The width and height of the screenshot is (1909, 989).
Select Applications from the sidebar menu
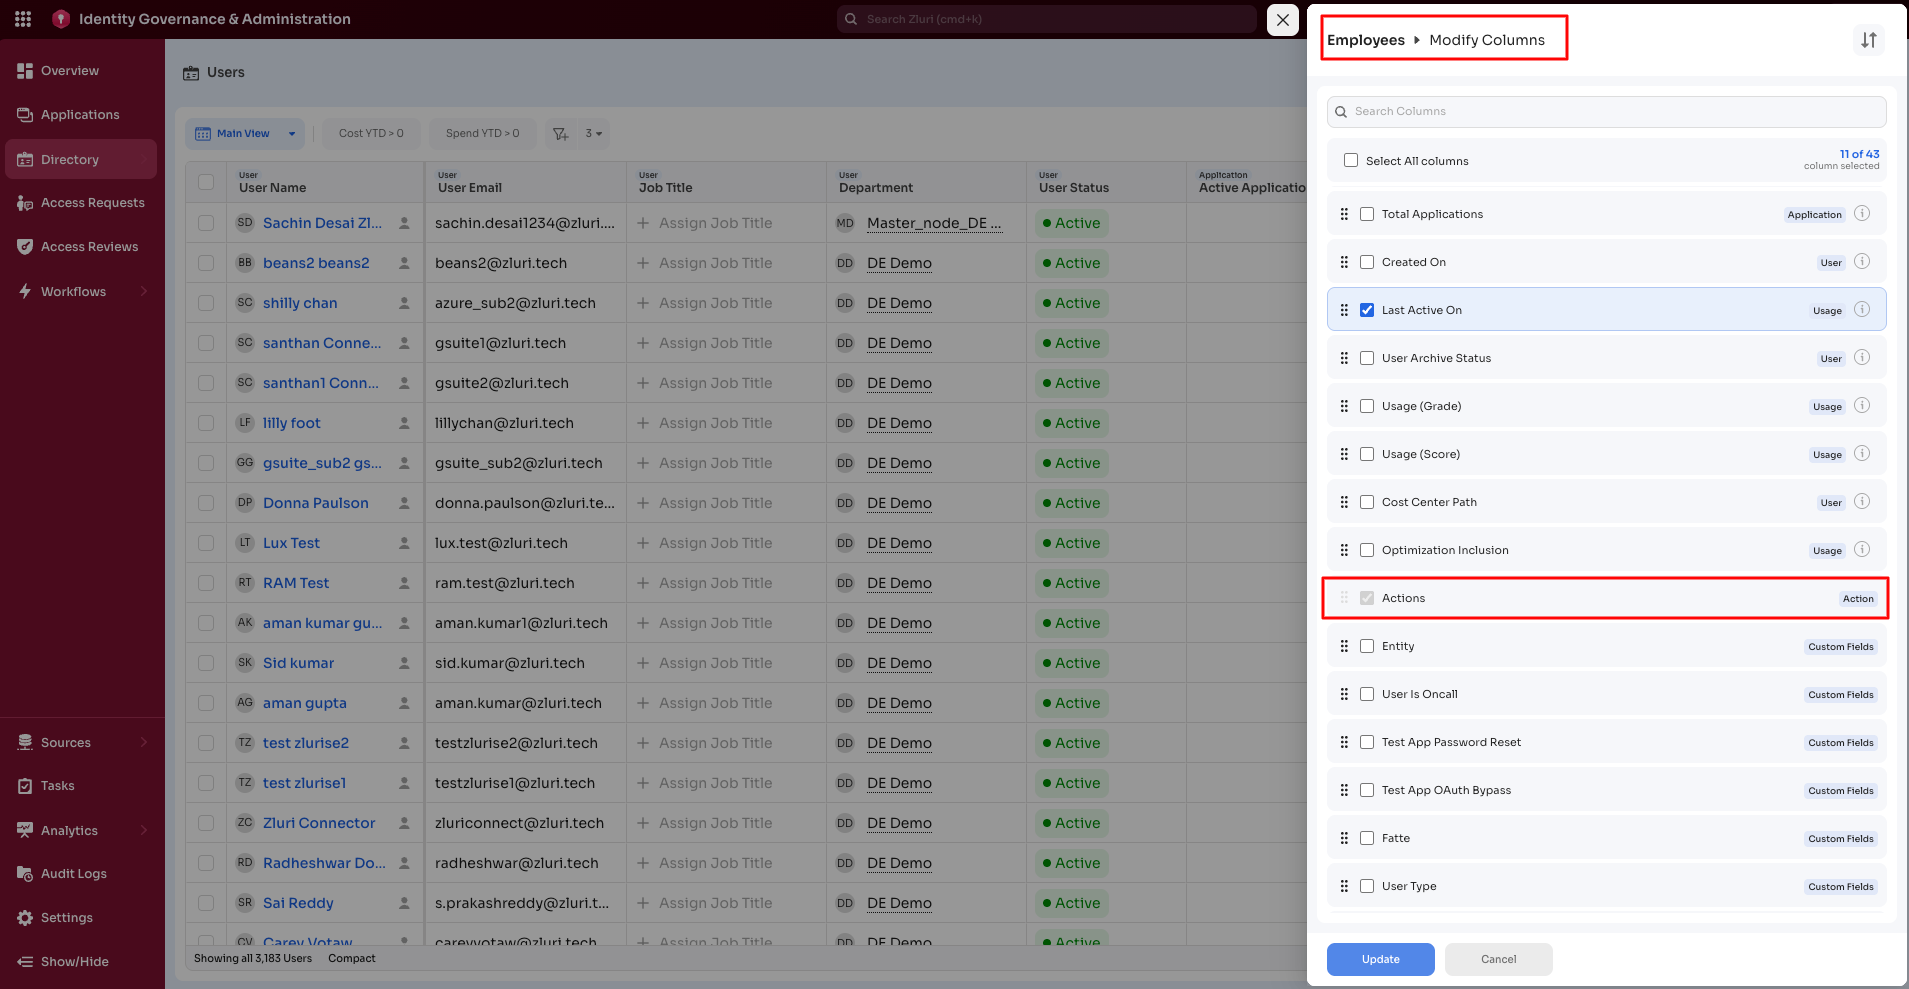tap(80, 114)
